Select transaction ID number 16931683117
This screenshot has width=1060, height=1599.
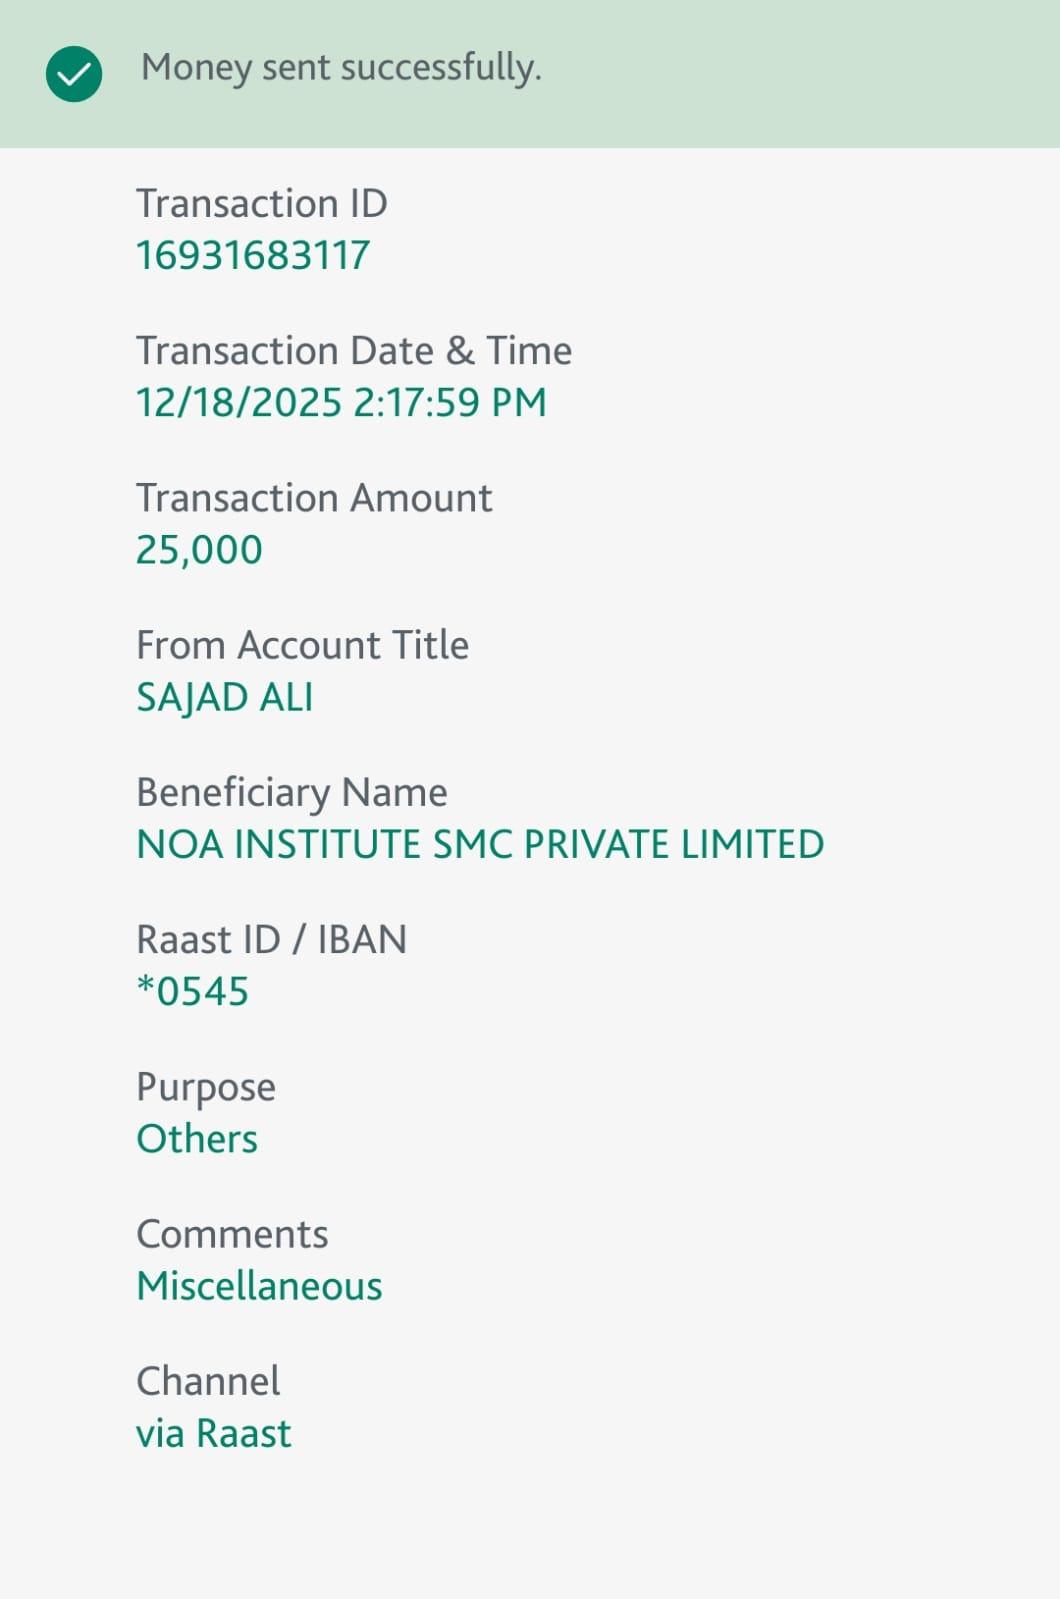(253, 256)
